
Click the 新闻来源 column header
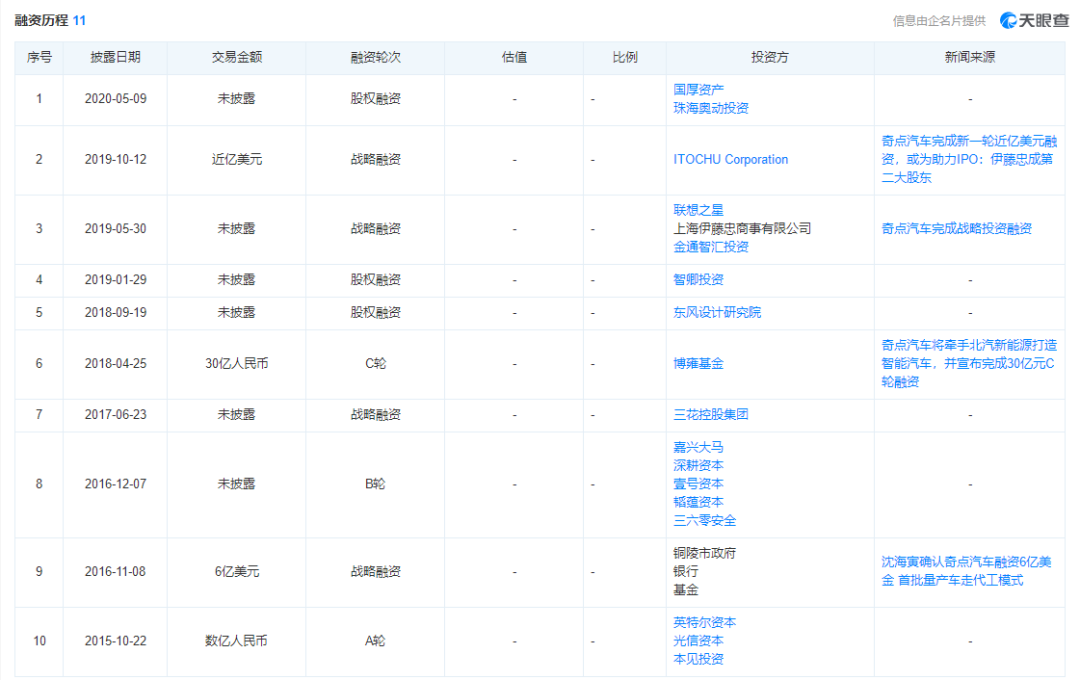click(x=970, y=57)
